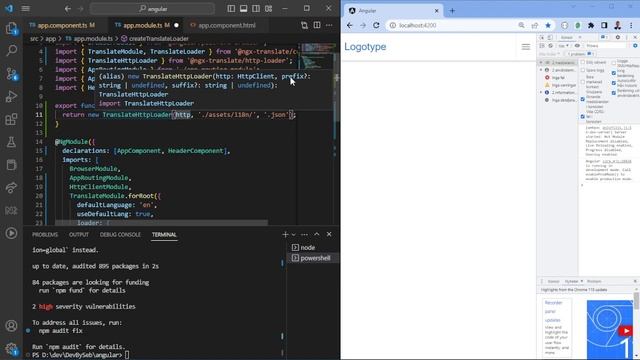Split the editor to the right

[317, 25]
